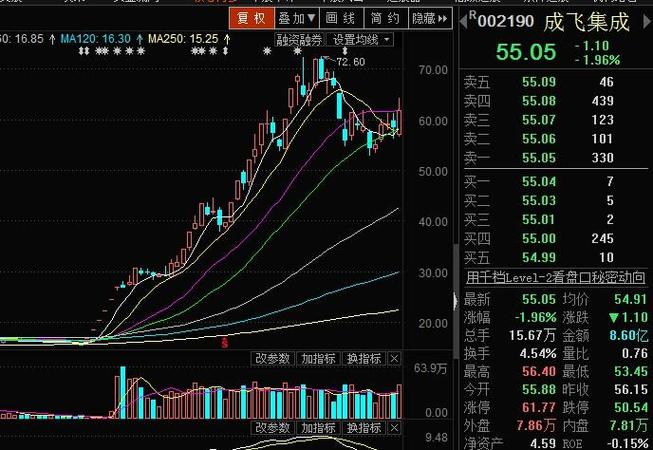Screen dimensions: 653x450
Task: Toggle 融资融券 margin trading display
Action: tap(300, 39)
